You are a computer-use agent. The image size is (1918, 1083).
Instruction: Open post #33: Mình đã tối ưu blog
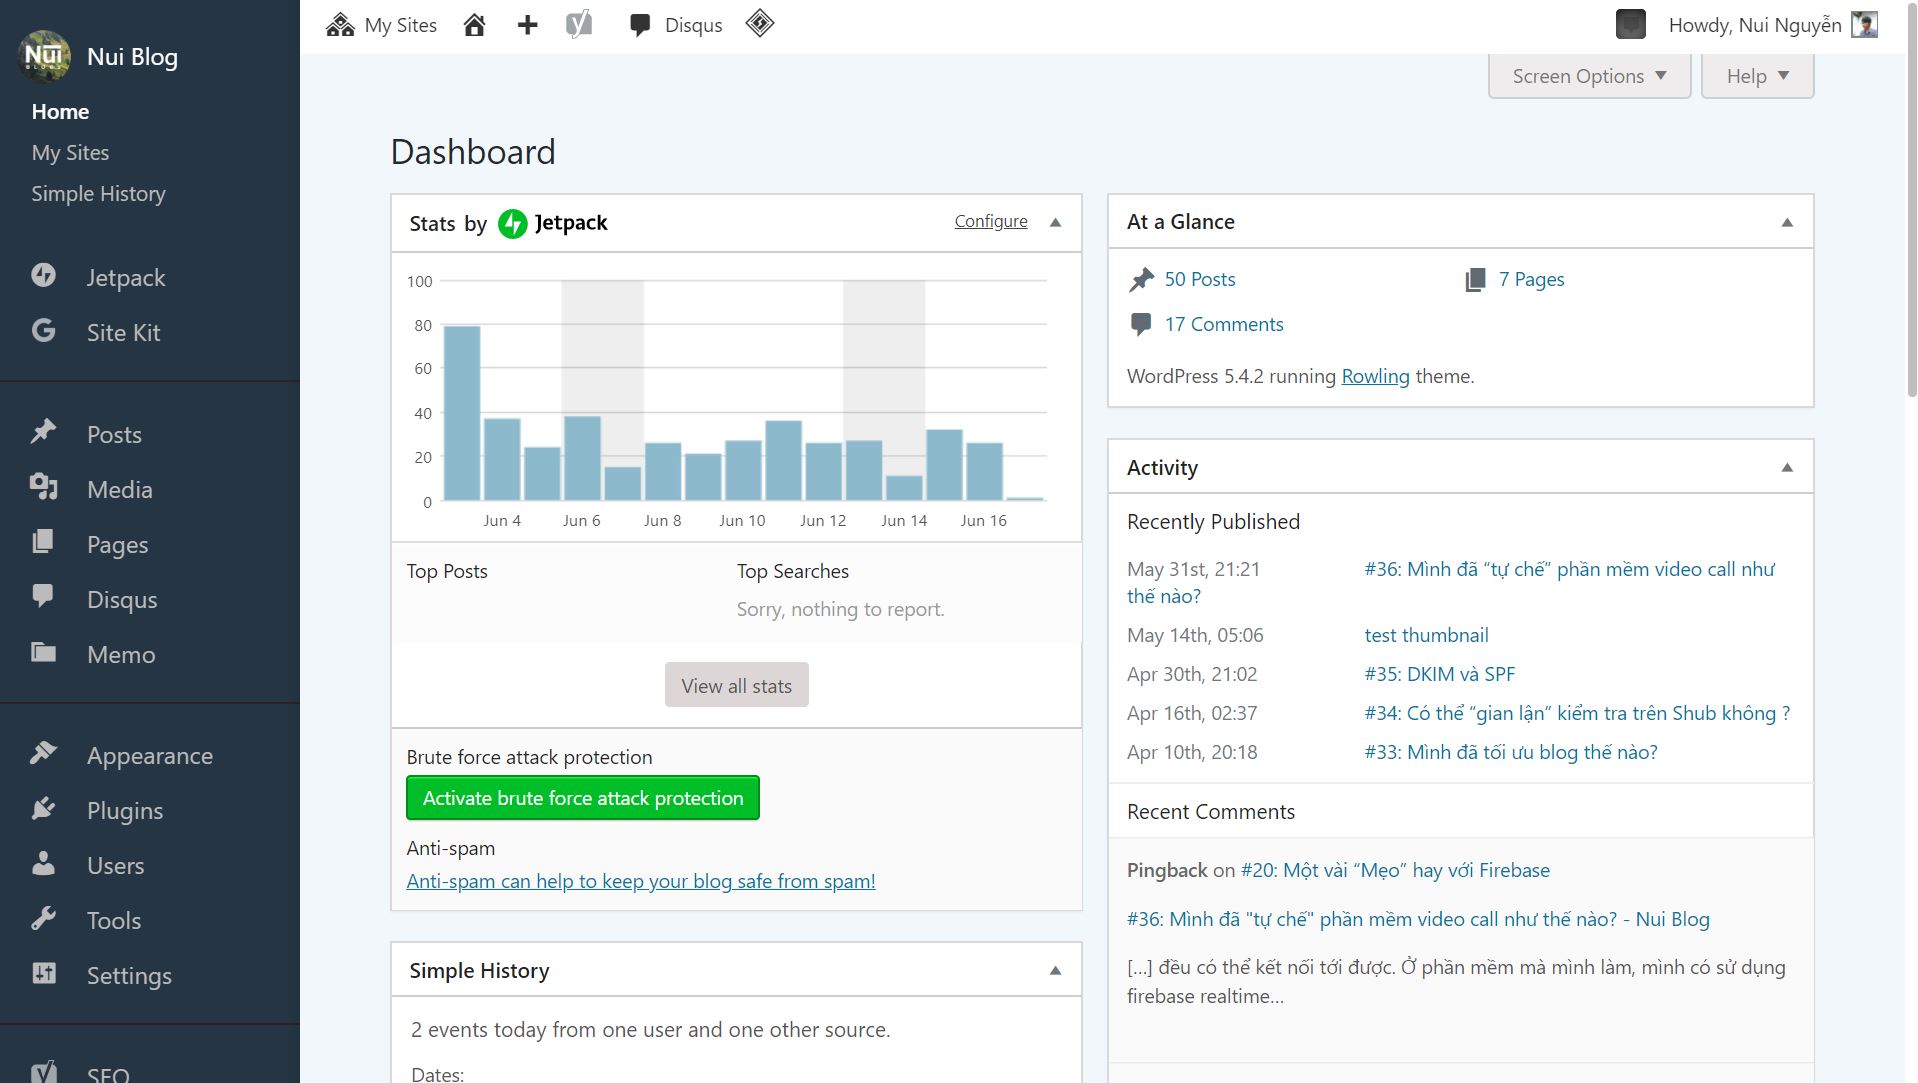tap(1510, 752)
